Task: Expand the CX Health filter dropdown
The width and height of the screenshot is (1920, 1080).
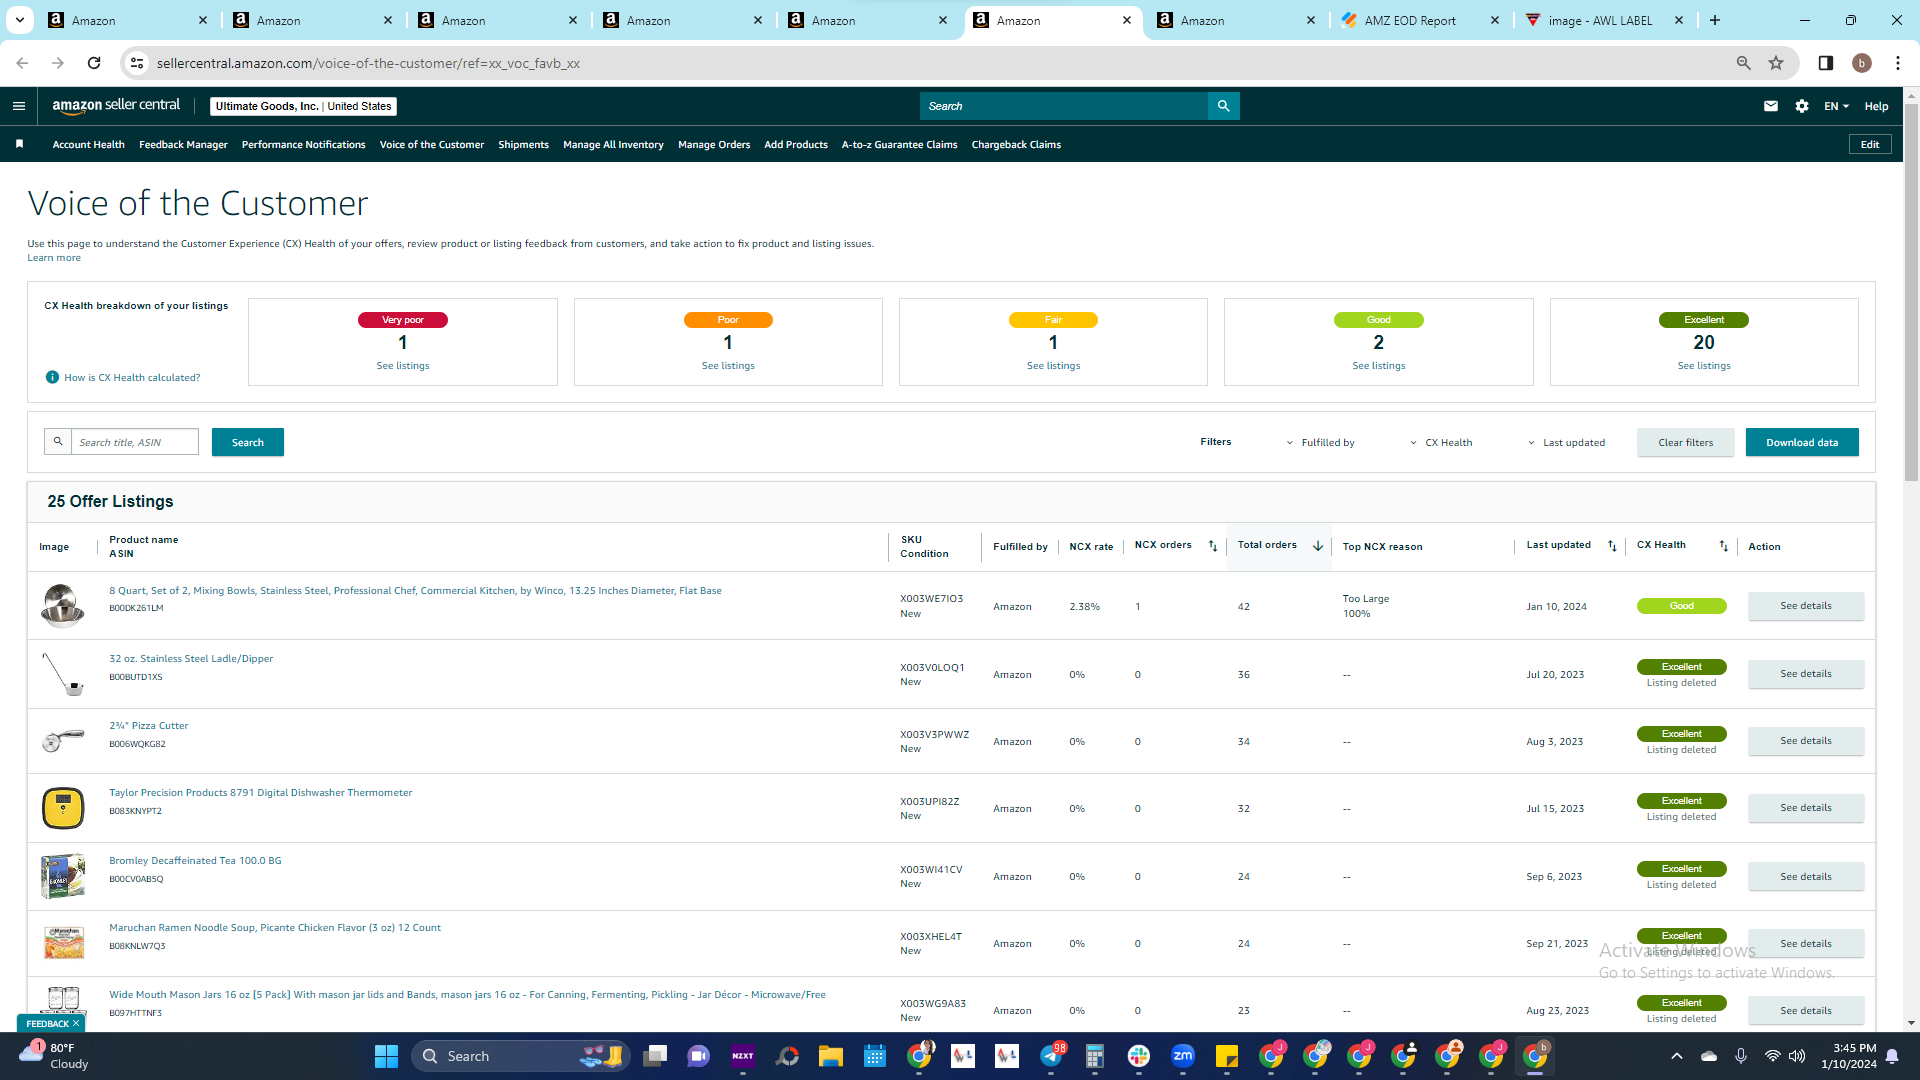Action: pos(1441,443)
